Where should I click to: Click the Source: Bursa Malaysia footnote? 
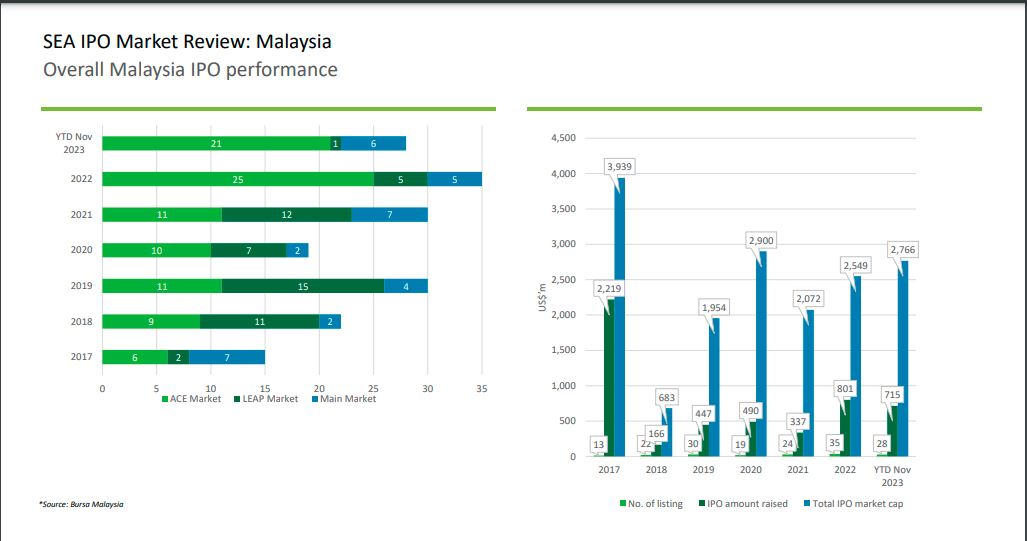(81, 504)
